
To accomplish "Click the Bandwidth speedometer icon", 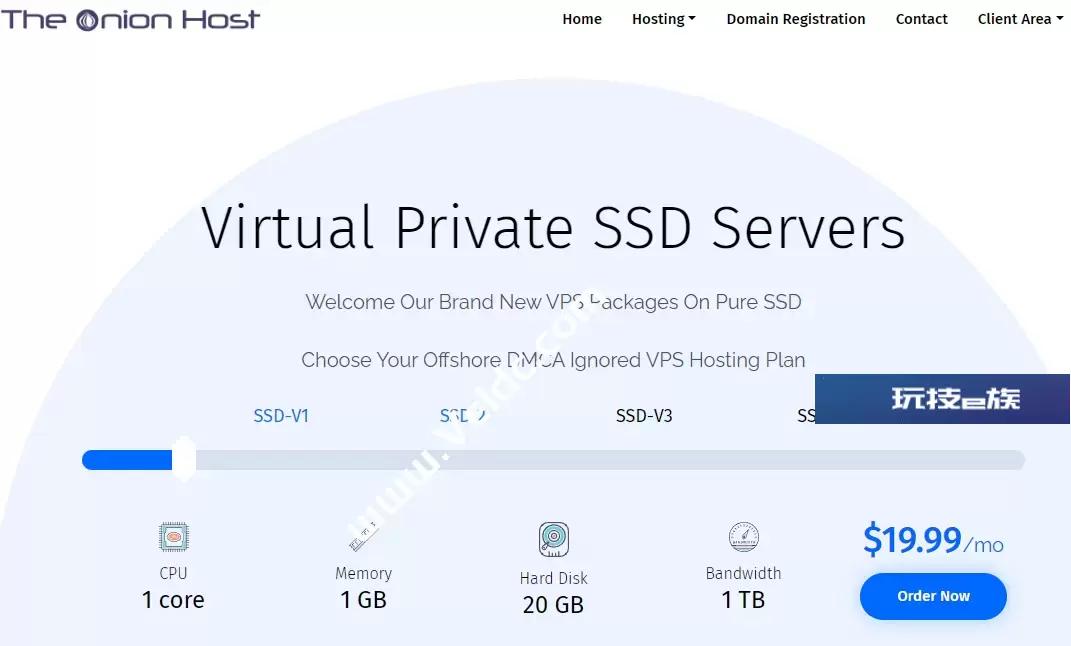I will click(x=743, y=538).
